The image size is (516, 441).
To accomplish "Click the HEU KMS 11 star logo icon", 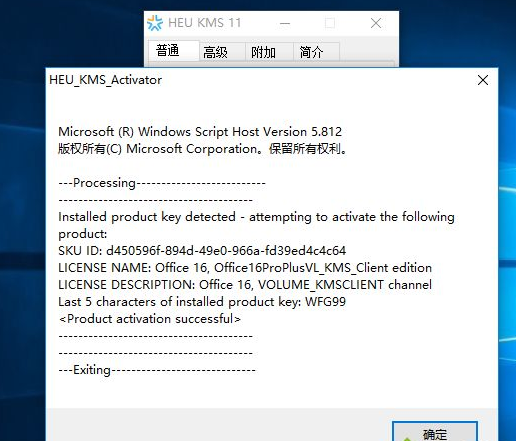I will pos(155,23).
